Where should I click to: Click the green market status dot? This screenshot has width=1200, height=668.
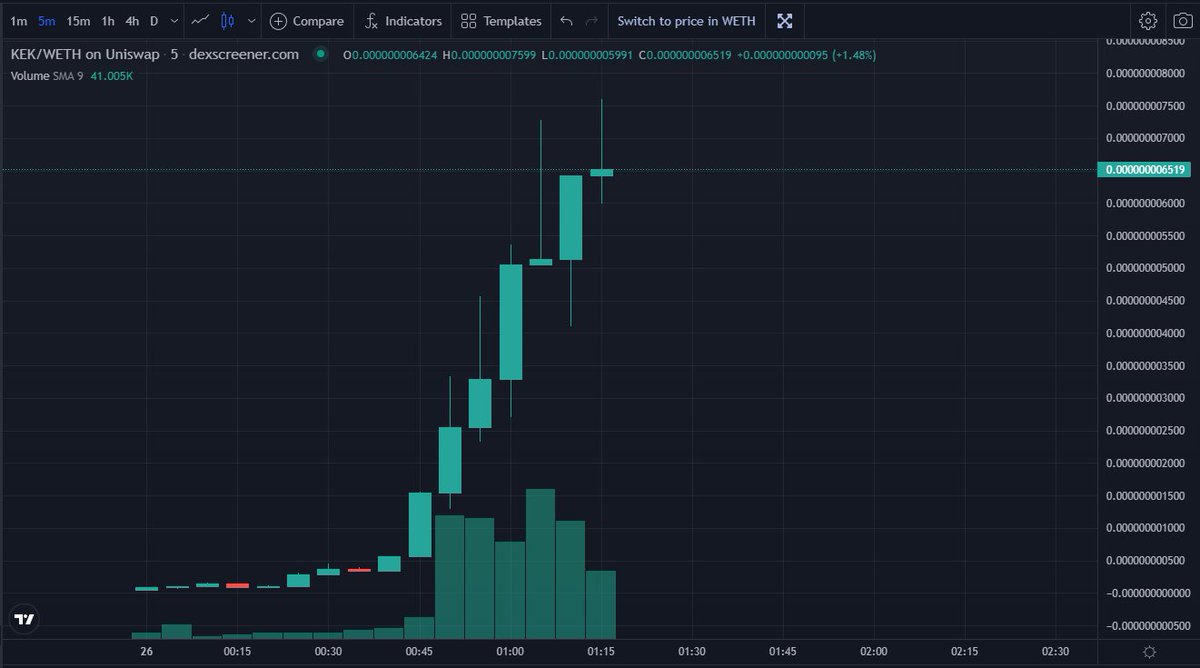pos(320,54)
